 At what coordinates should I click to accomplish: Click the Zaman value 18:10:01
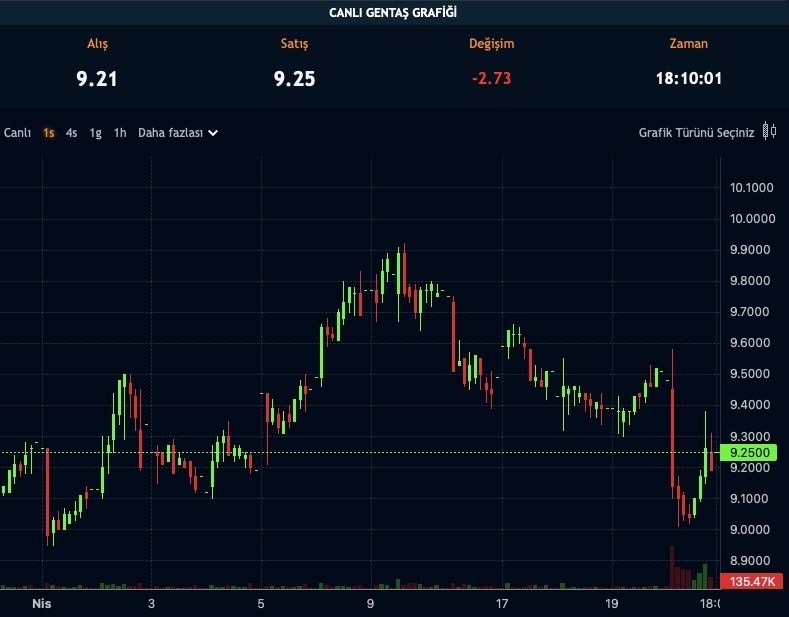[688, 79]
